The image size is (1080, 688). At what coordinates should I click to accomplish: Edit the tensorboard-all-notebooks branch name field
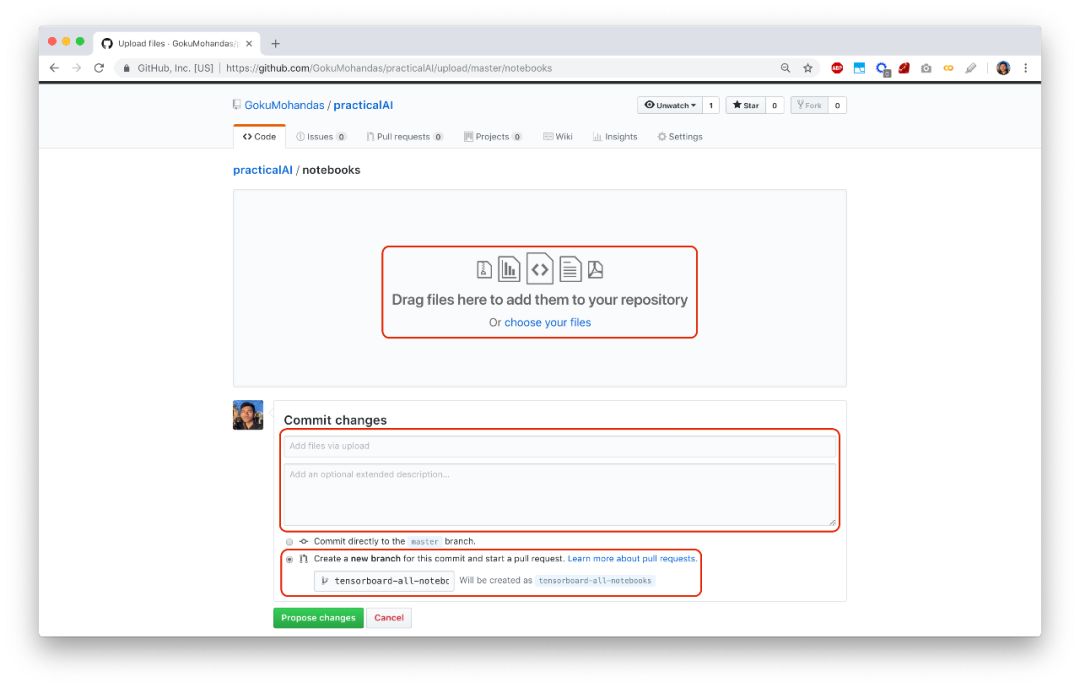point(384,581)
